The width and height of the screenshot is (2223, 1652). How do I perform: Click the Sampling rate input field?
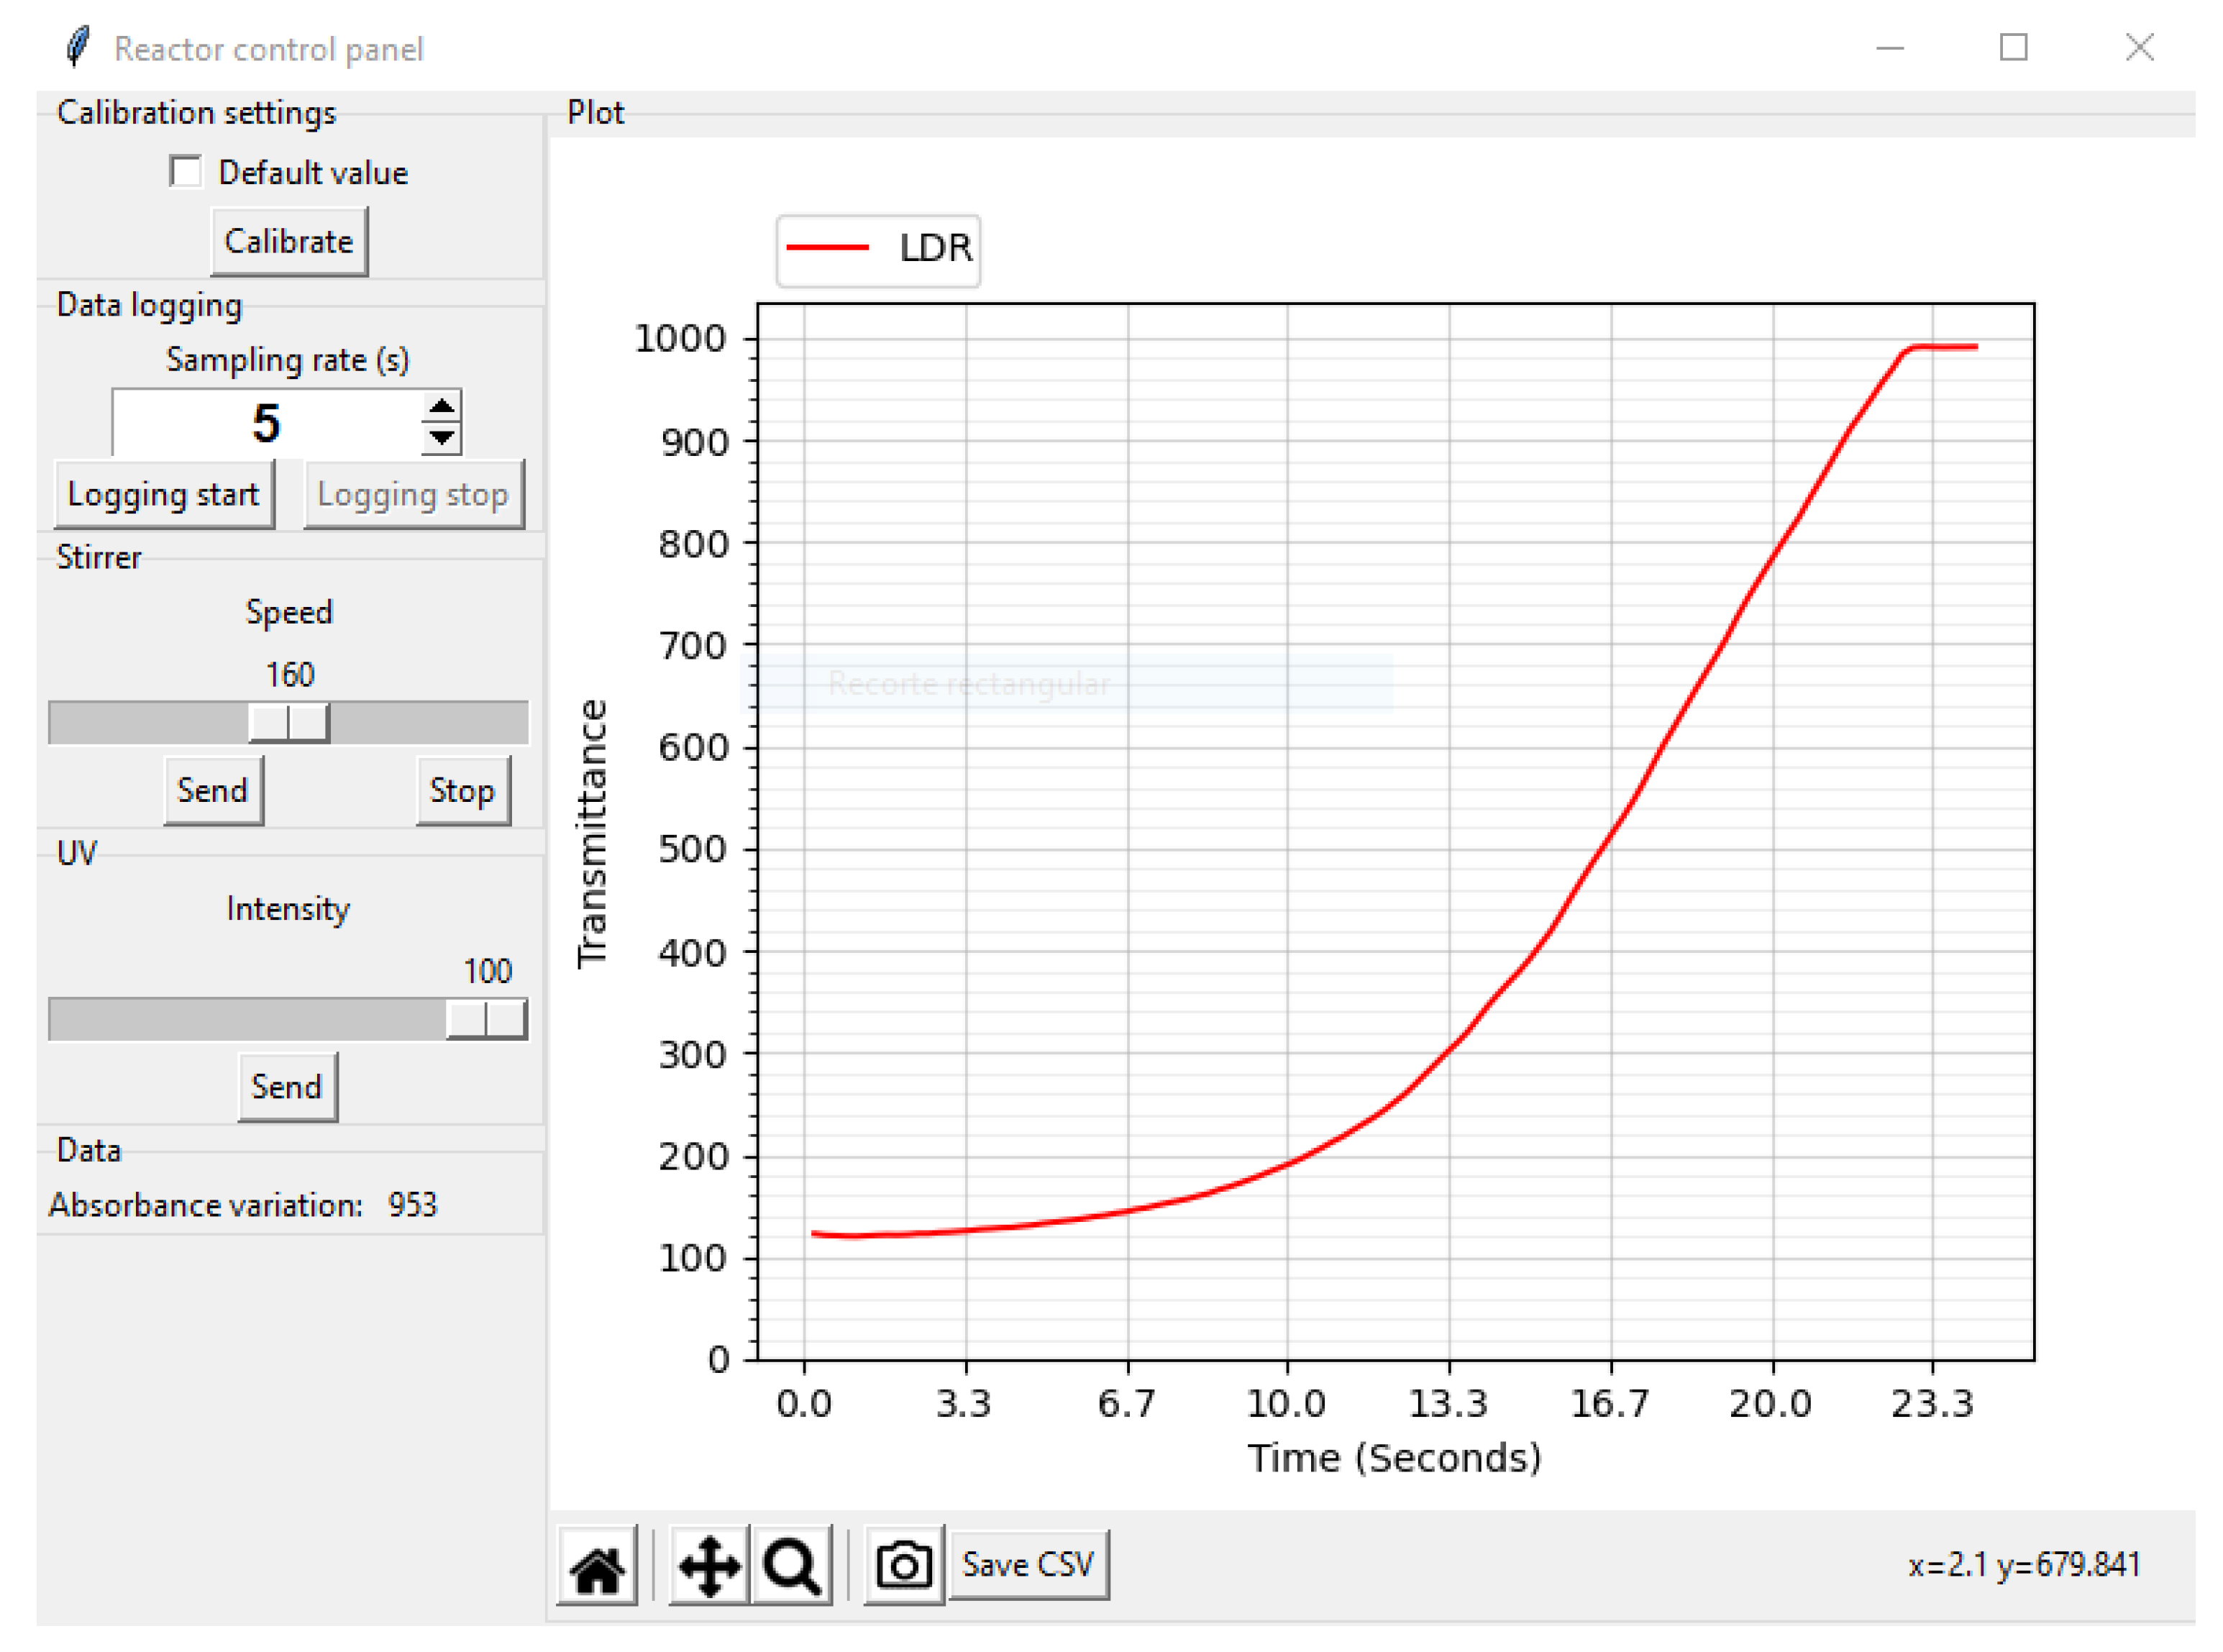pyautogui.click(x=265, y=423)
